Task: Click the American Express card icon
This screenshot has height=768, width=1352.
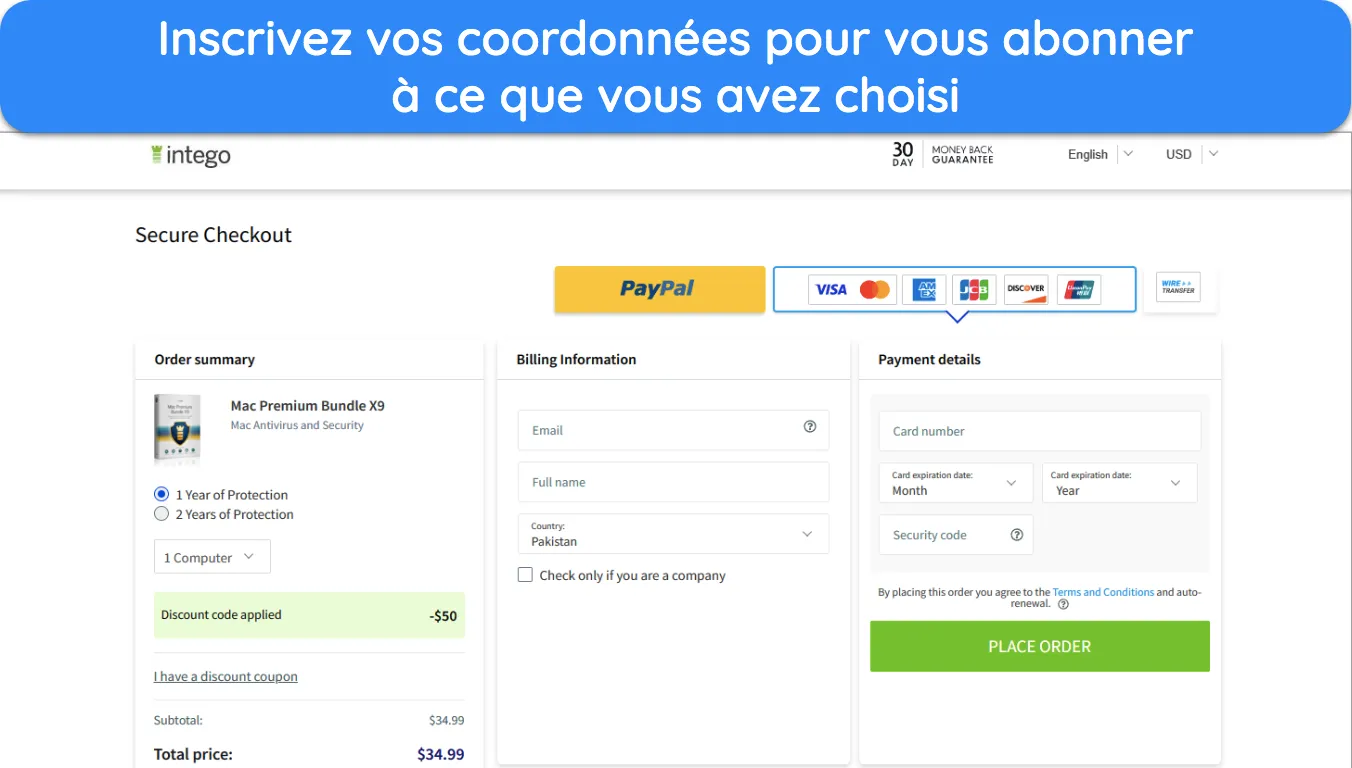Action: click(924, 289)
